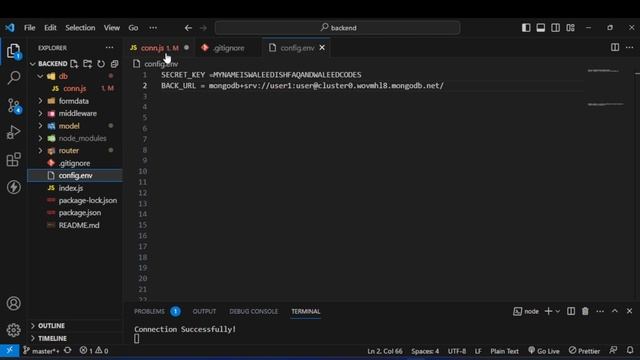Open the File menu
The height and width of the screenshot is (360, 640).
pyautogui.click(x=29, y=28)
